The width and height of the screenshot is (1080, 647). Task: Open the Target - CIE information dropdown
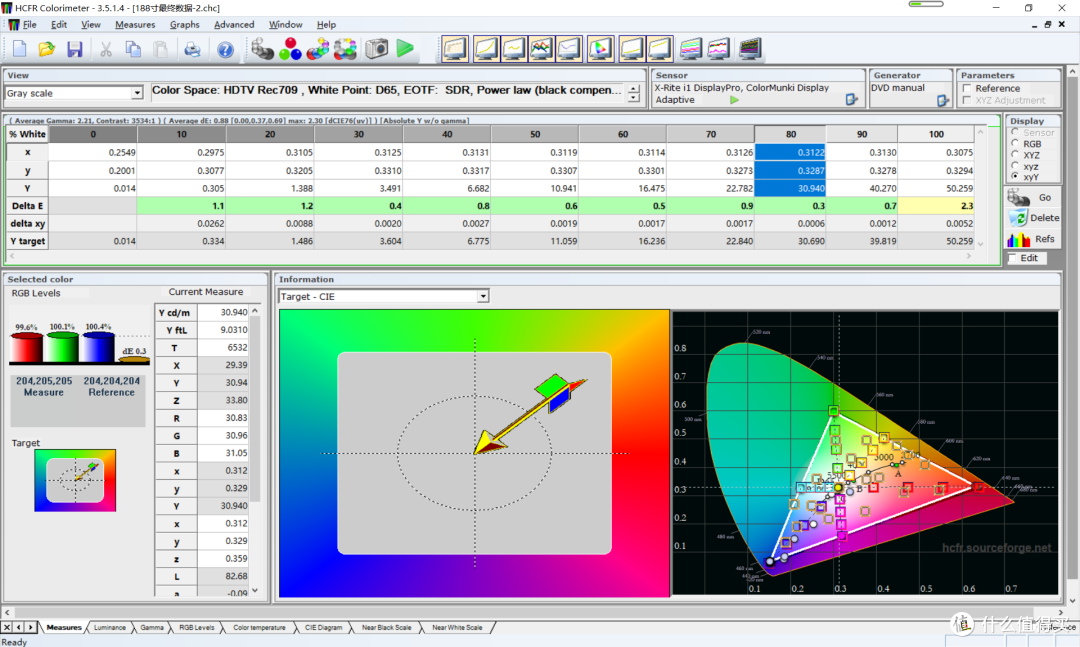pyautogui.click(x=483, y=296)
